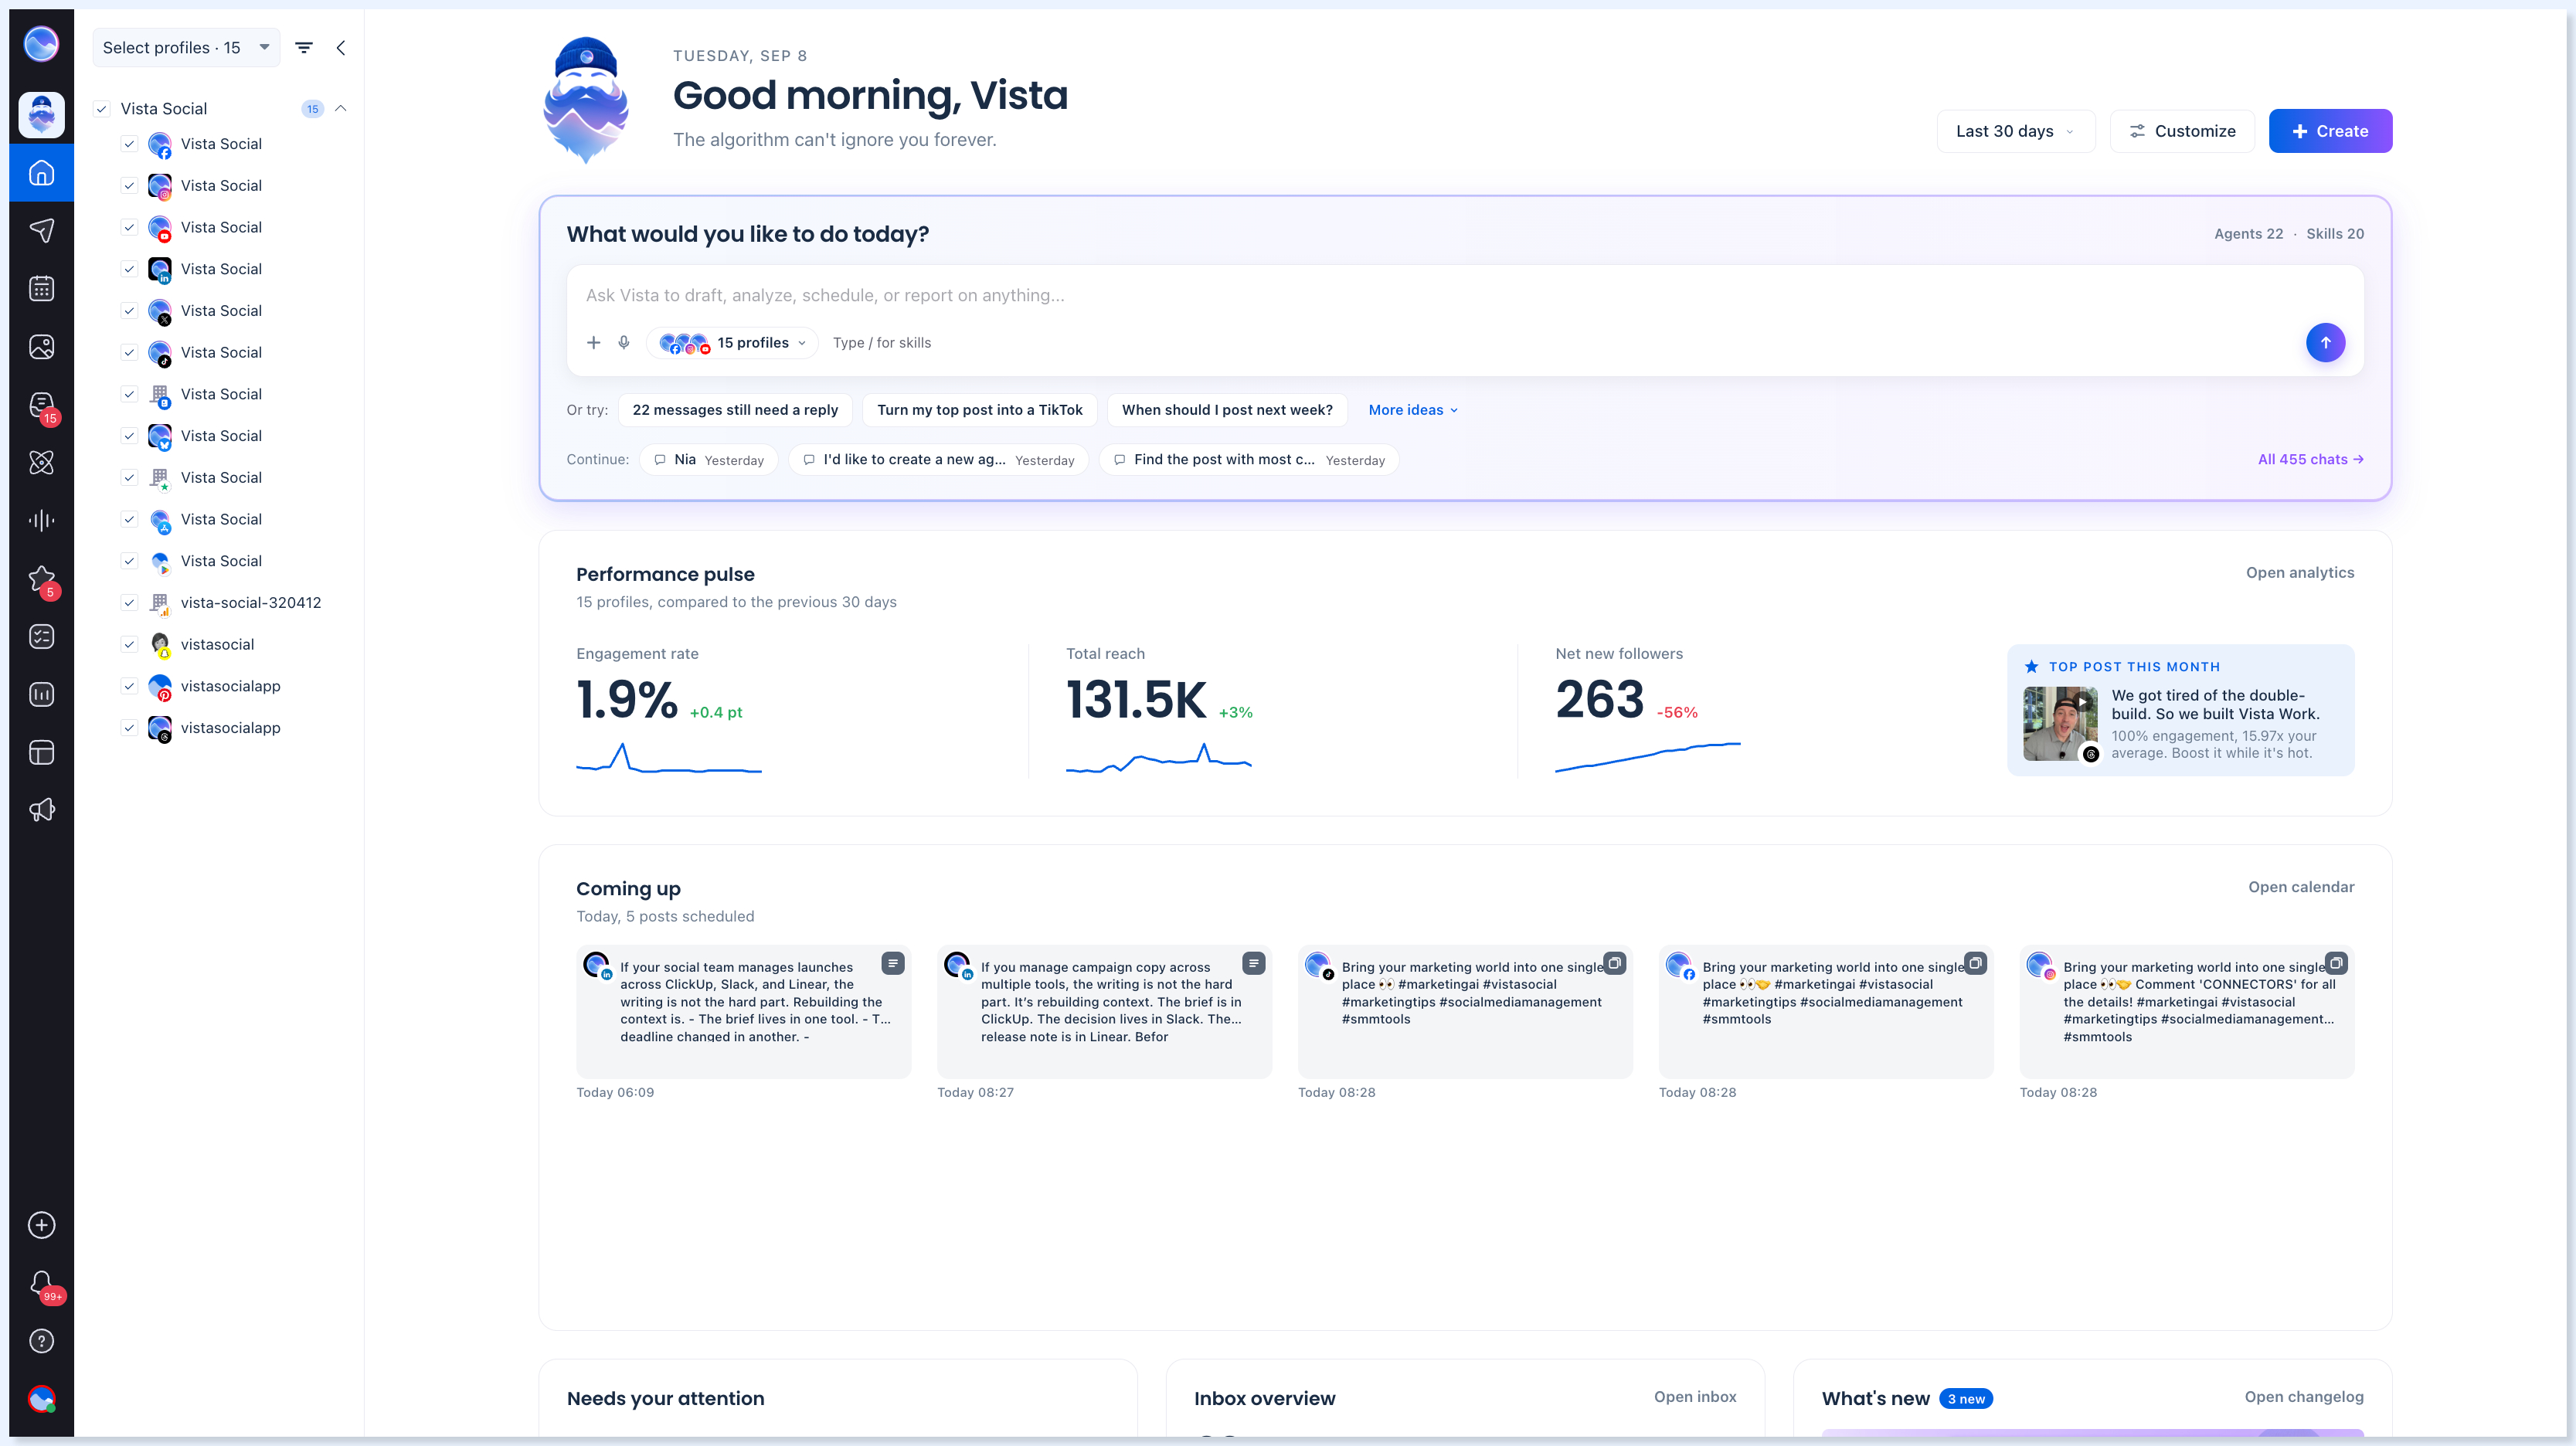This screenshot has height=1446, width=2576.
Task: Open notifications bell with 99+ badge
Action: (41, 1284)
